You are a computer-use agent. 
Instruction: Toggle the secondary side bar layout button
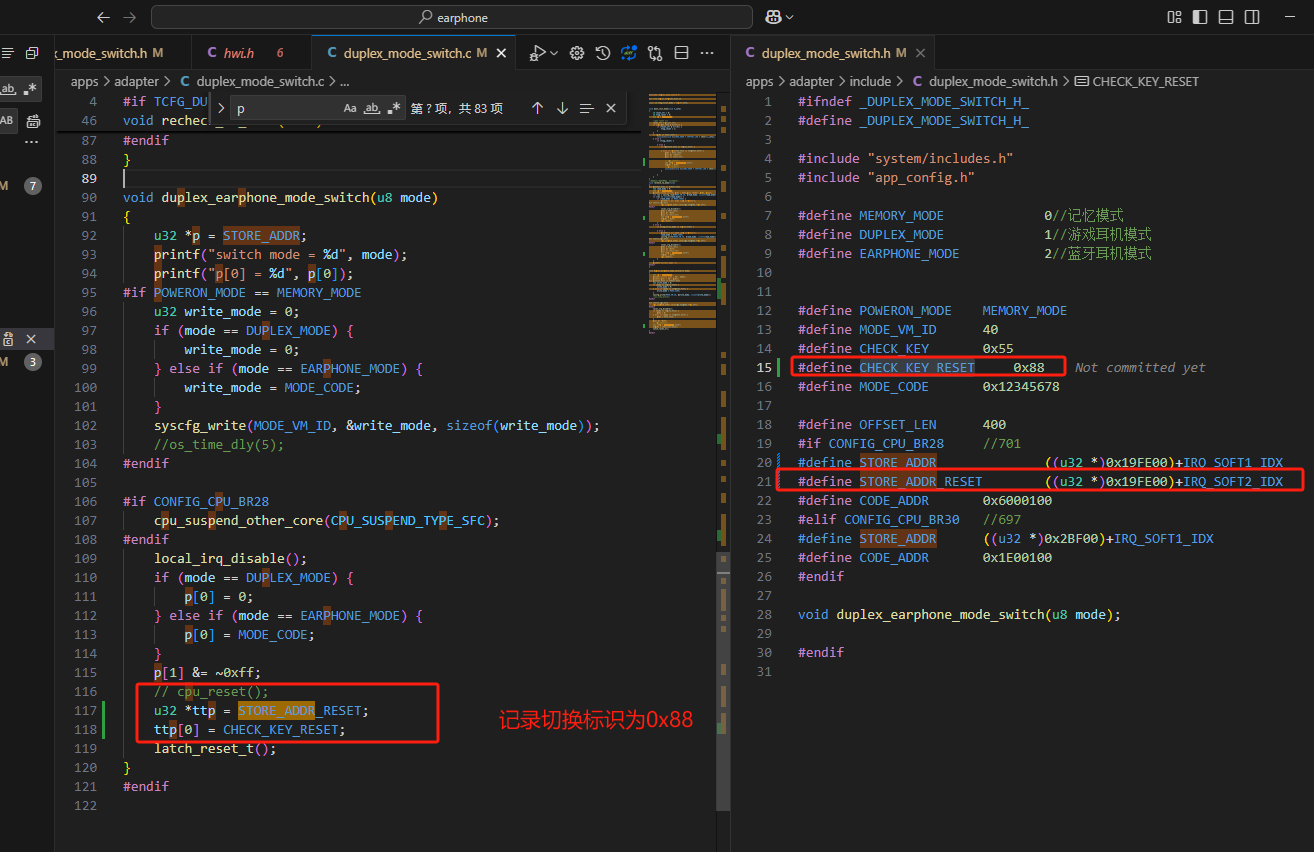[x=1252, y=17]
